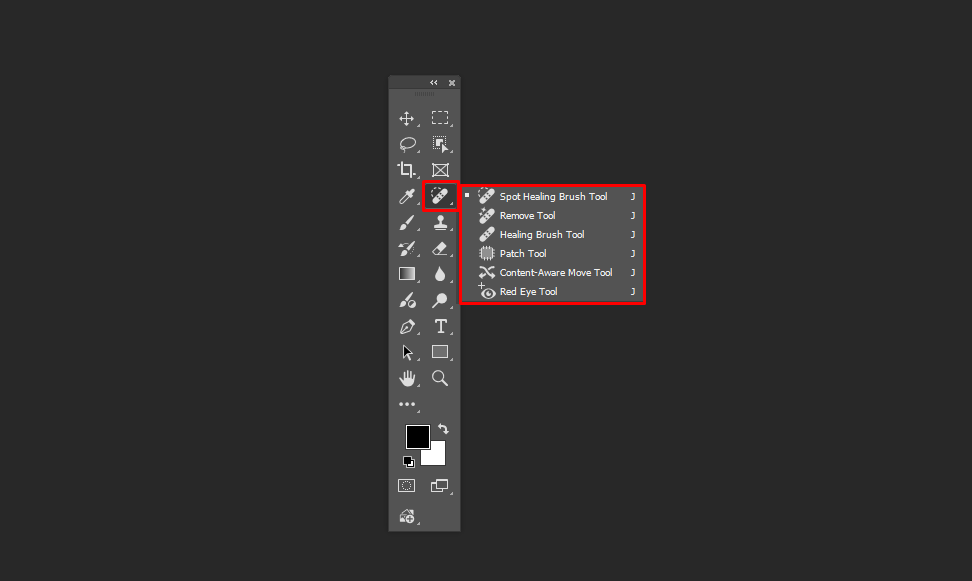Select the Rectangle shape tool
This screenshot has height=581, width=972.
tap(440, 352)
